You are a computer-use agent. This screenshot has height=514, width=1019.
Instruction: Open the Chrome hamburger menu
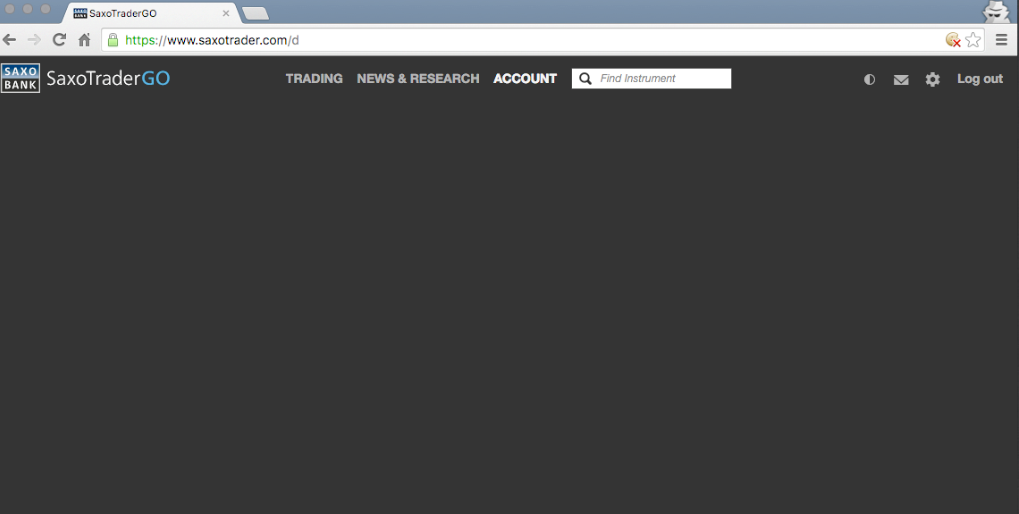click(1001, 40)
